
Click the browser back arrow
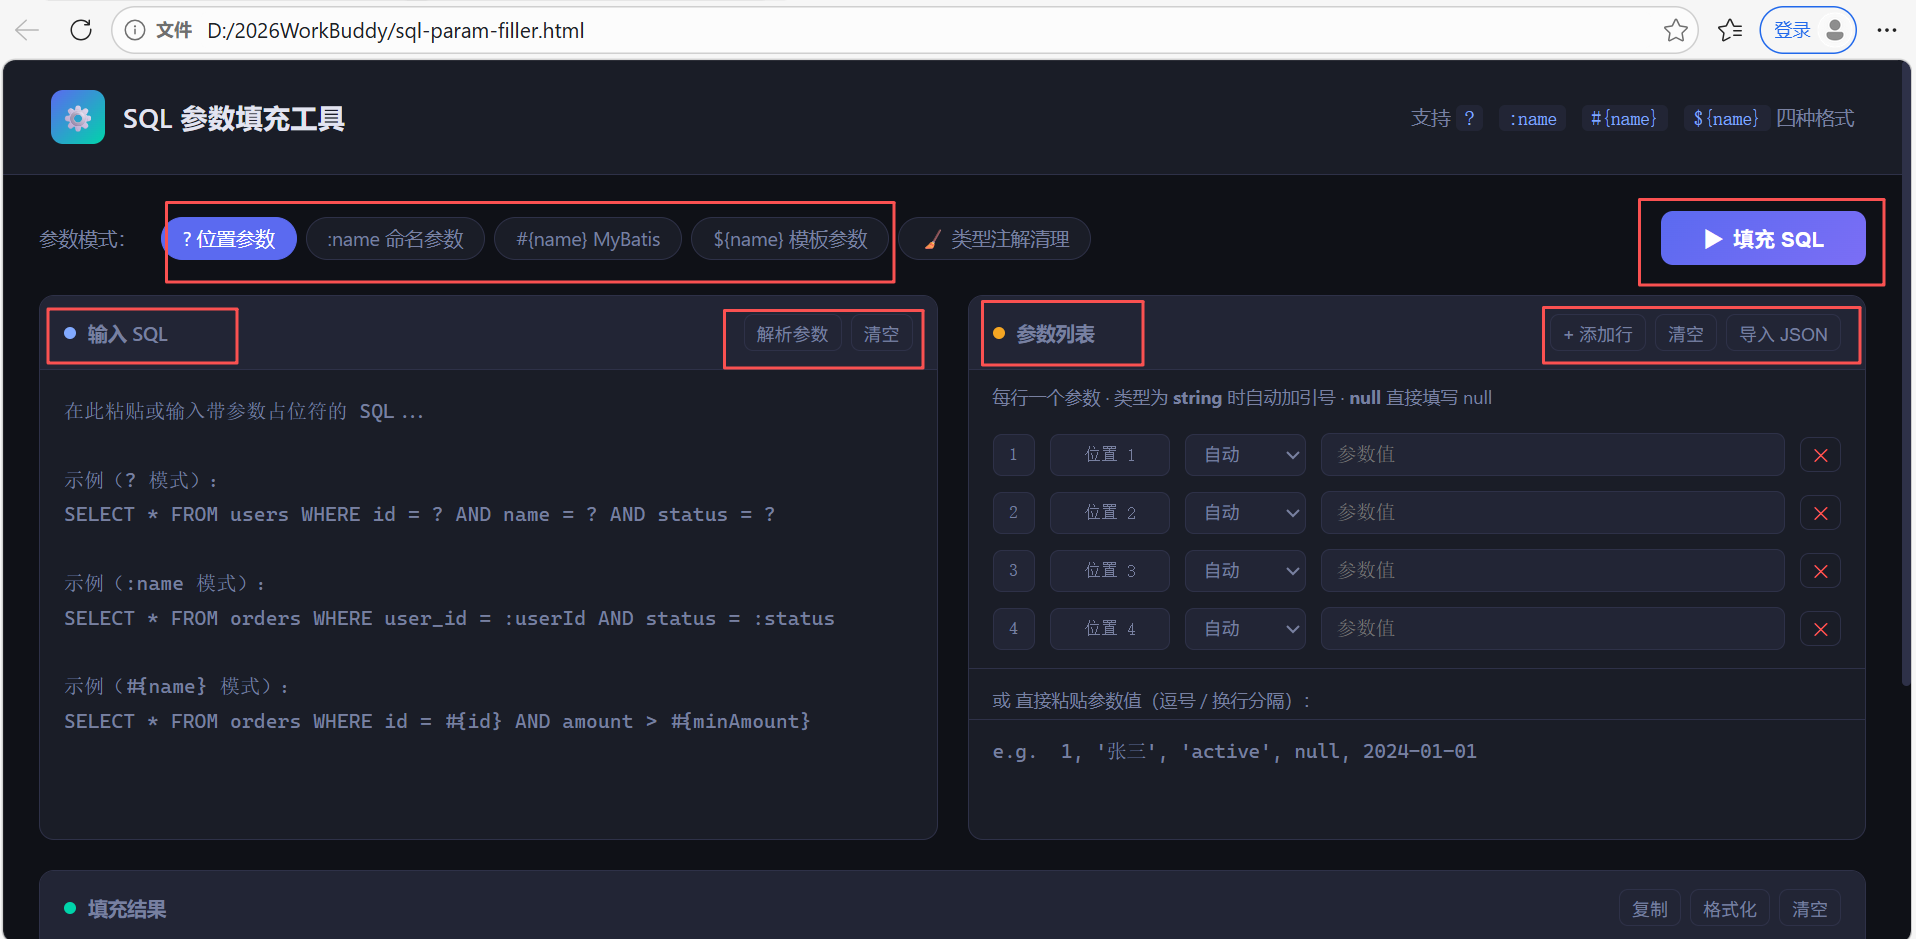click(x=27, y=30)
